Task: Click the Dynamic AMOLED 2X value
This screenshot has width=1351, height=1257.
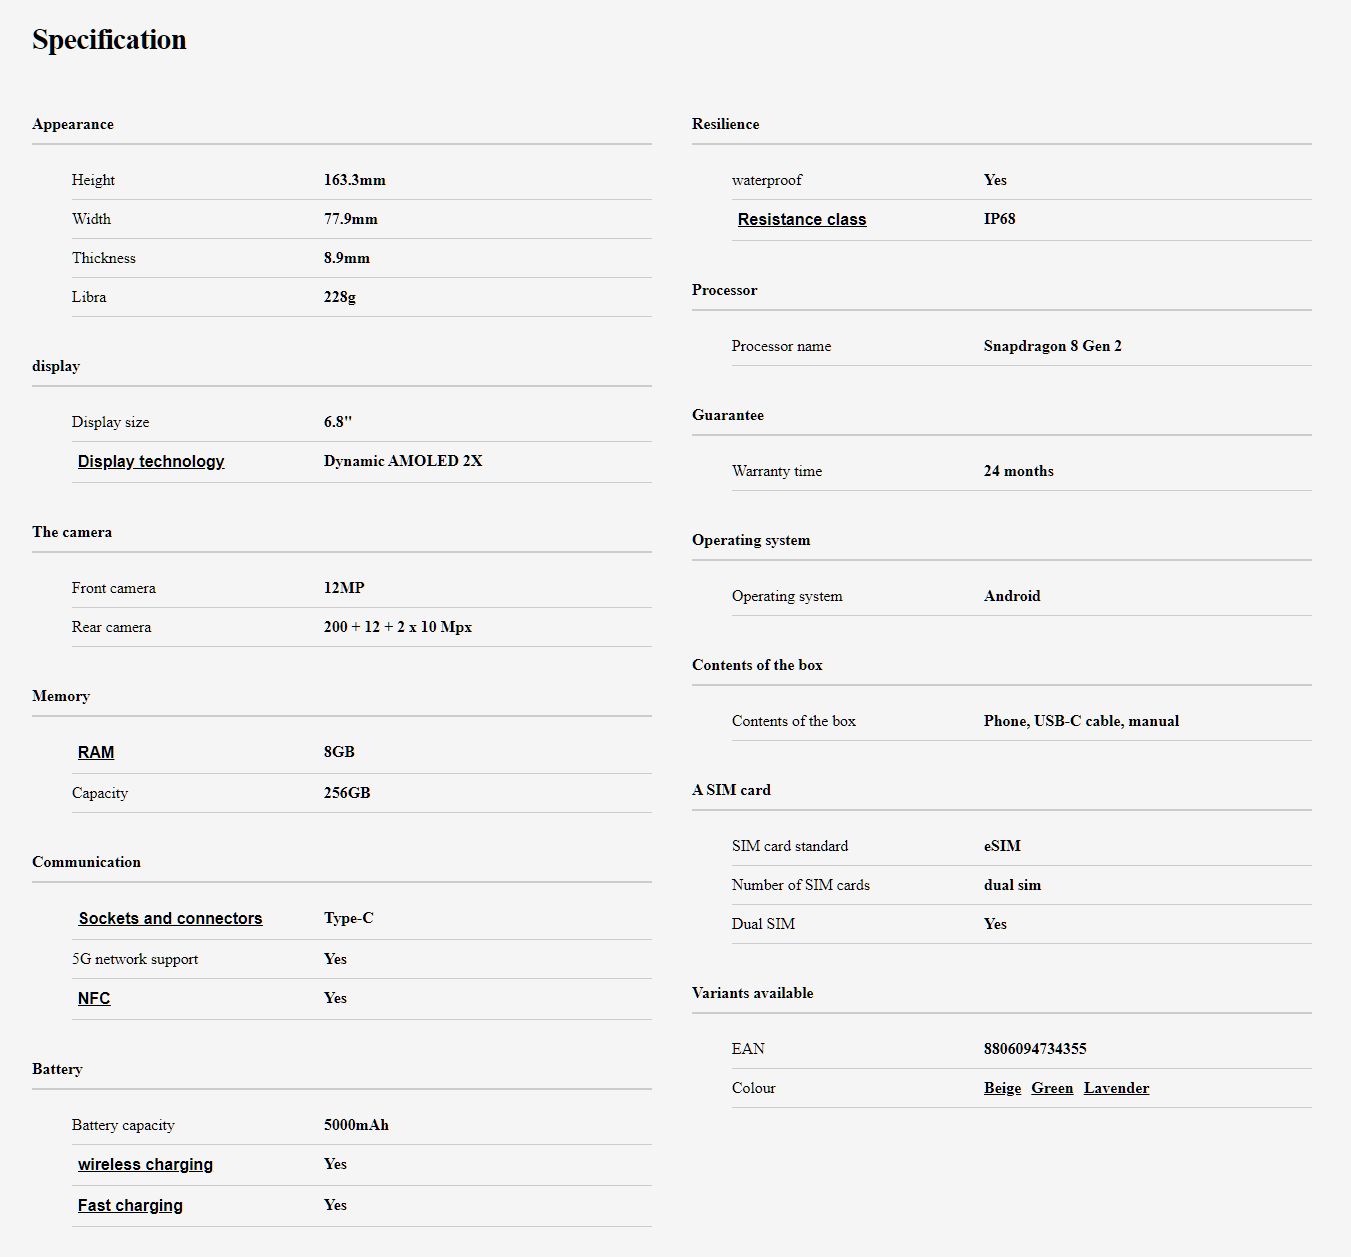Action: [403, 461]
